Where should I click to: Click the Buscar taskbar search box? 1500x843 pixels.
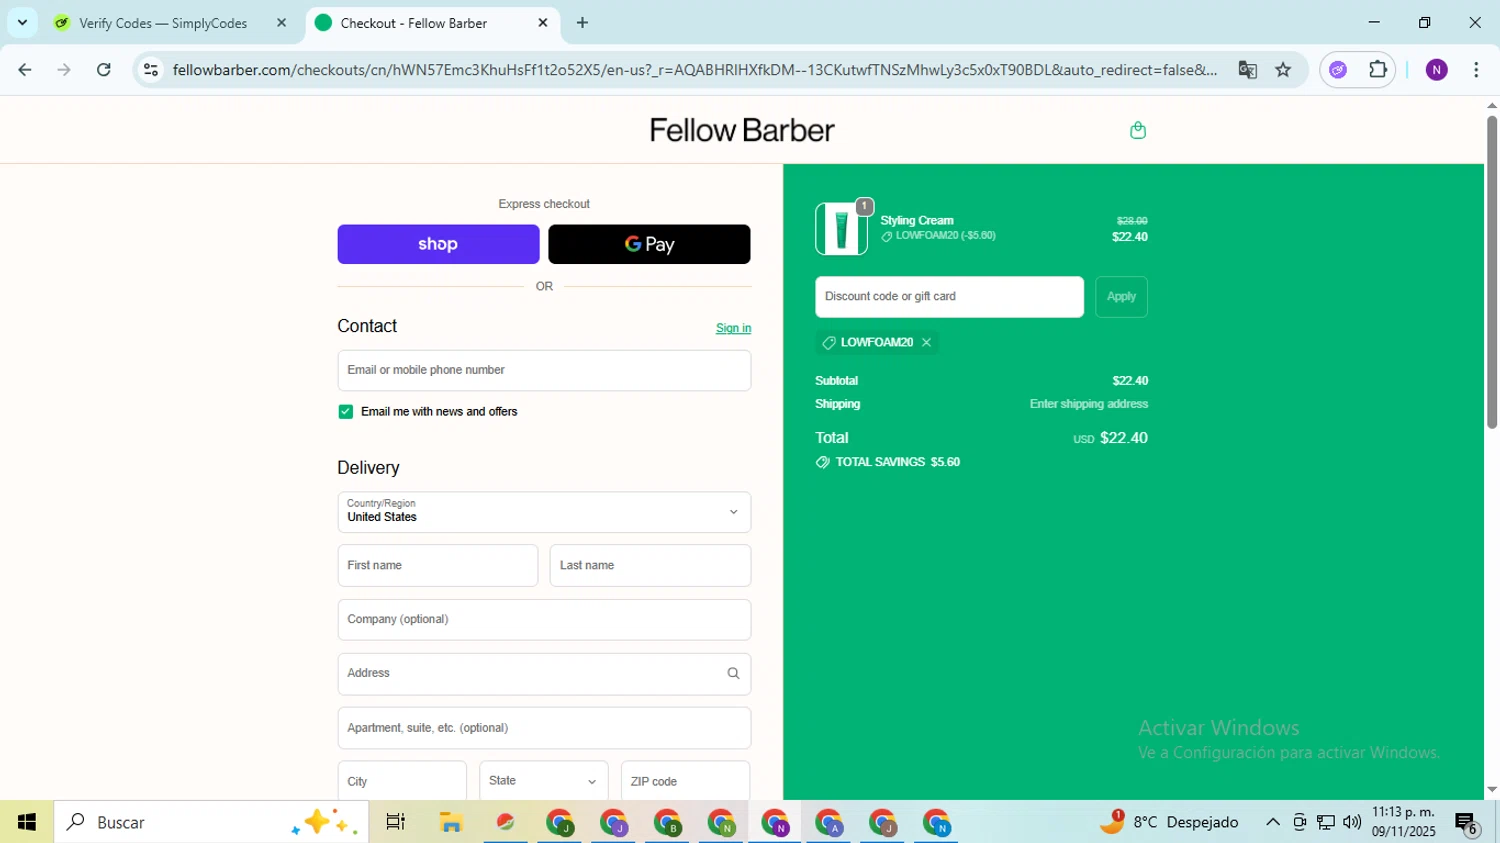pyautogui.click(x=211, y=822)
